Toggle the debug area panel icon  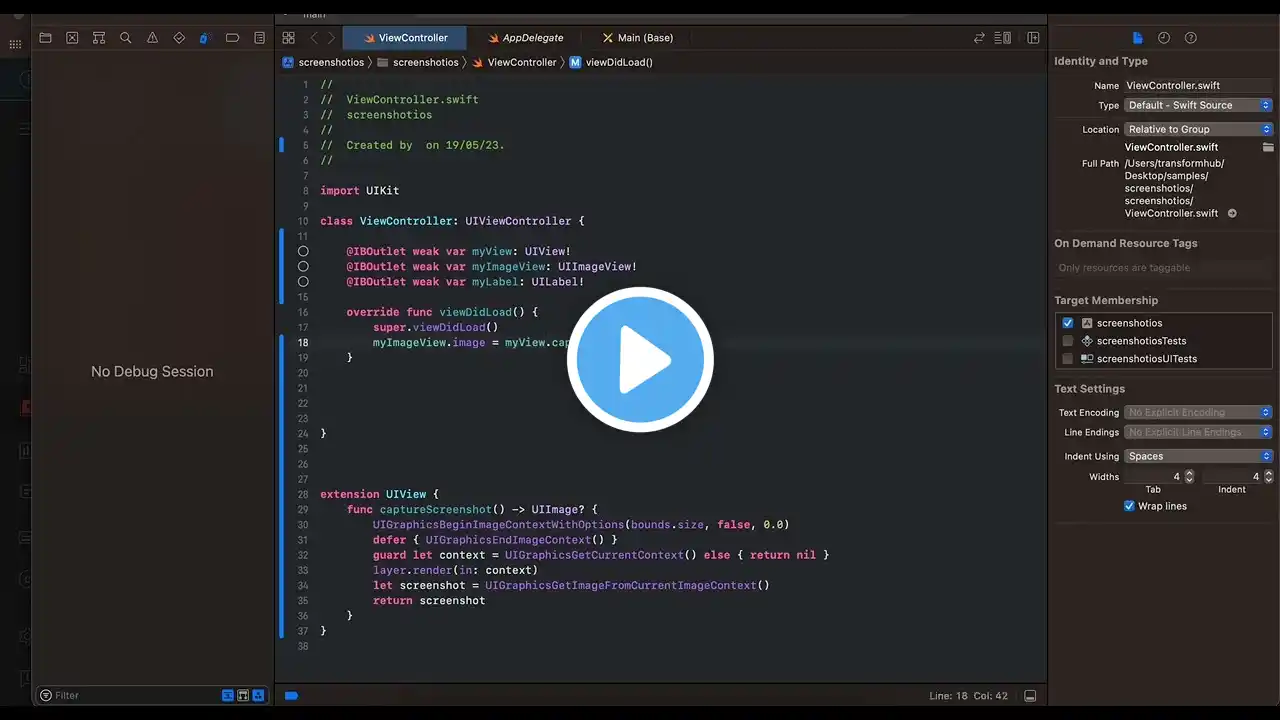click(1030, 695)
